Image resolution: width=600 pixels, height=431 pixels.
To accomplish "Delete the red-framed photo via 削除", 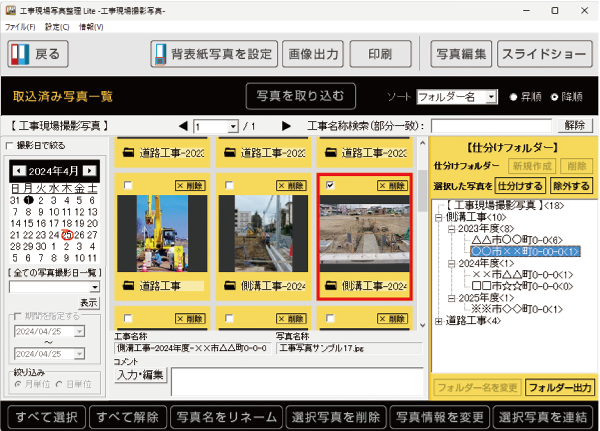I will click(x=392, y=186).
